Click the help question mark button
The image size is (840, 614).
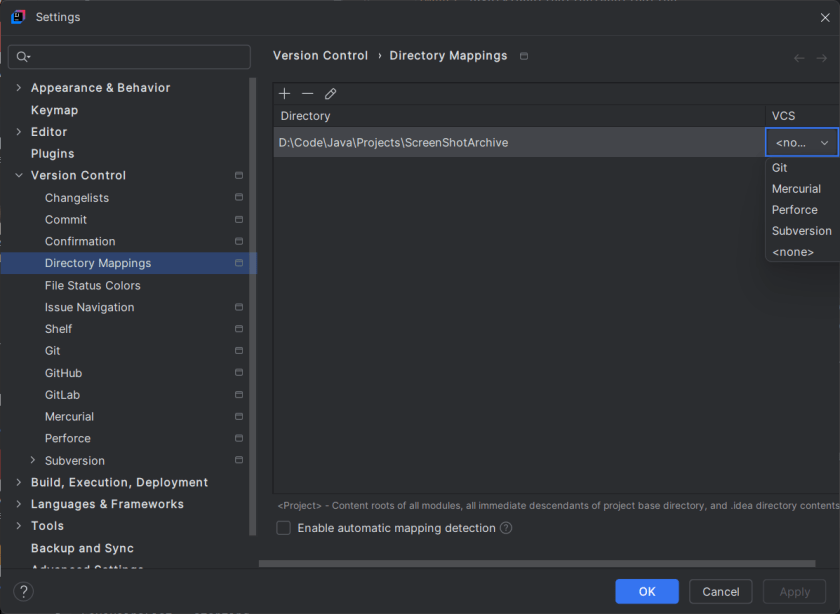24,591
